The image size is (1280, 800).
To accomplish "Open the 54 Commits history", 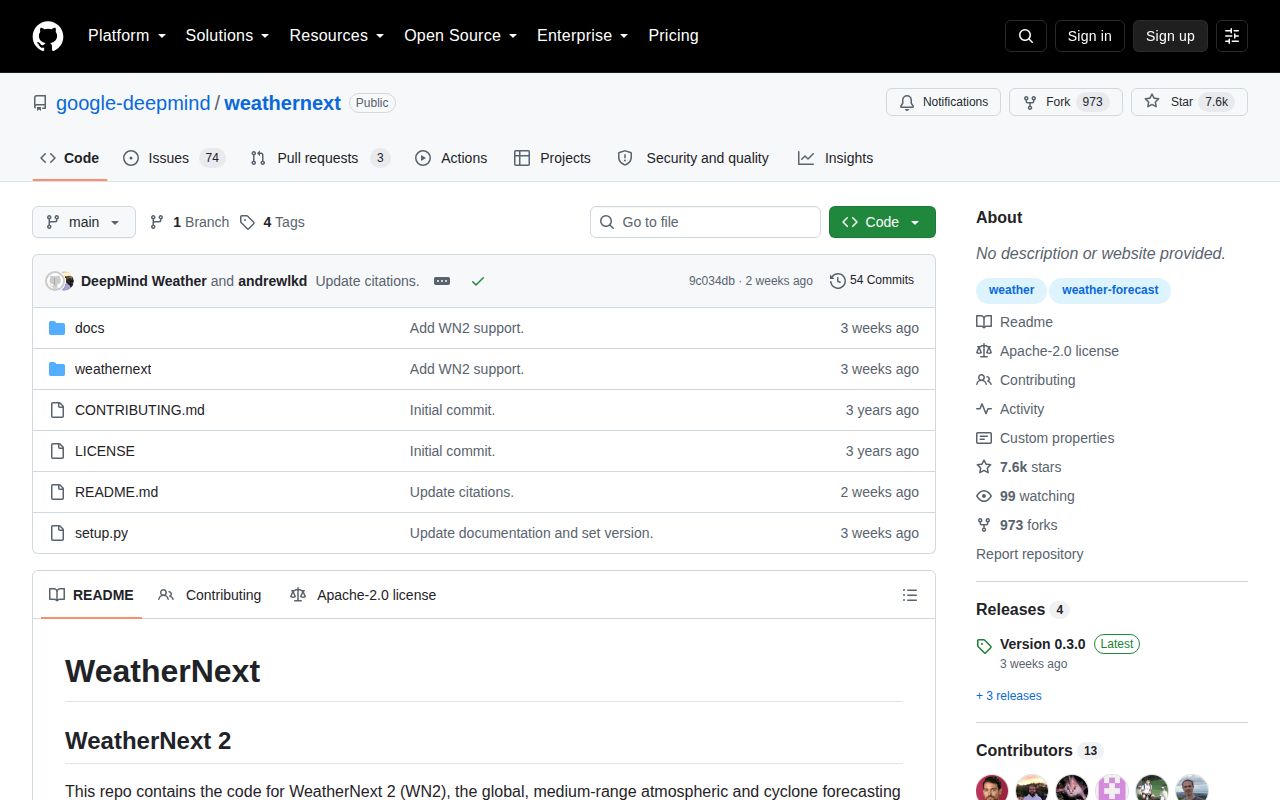I will click(x=872, y=280).
